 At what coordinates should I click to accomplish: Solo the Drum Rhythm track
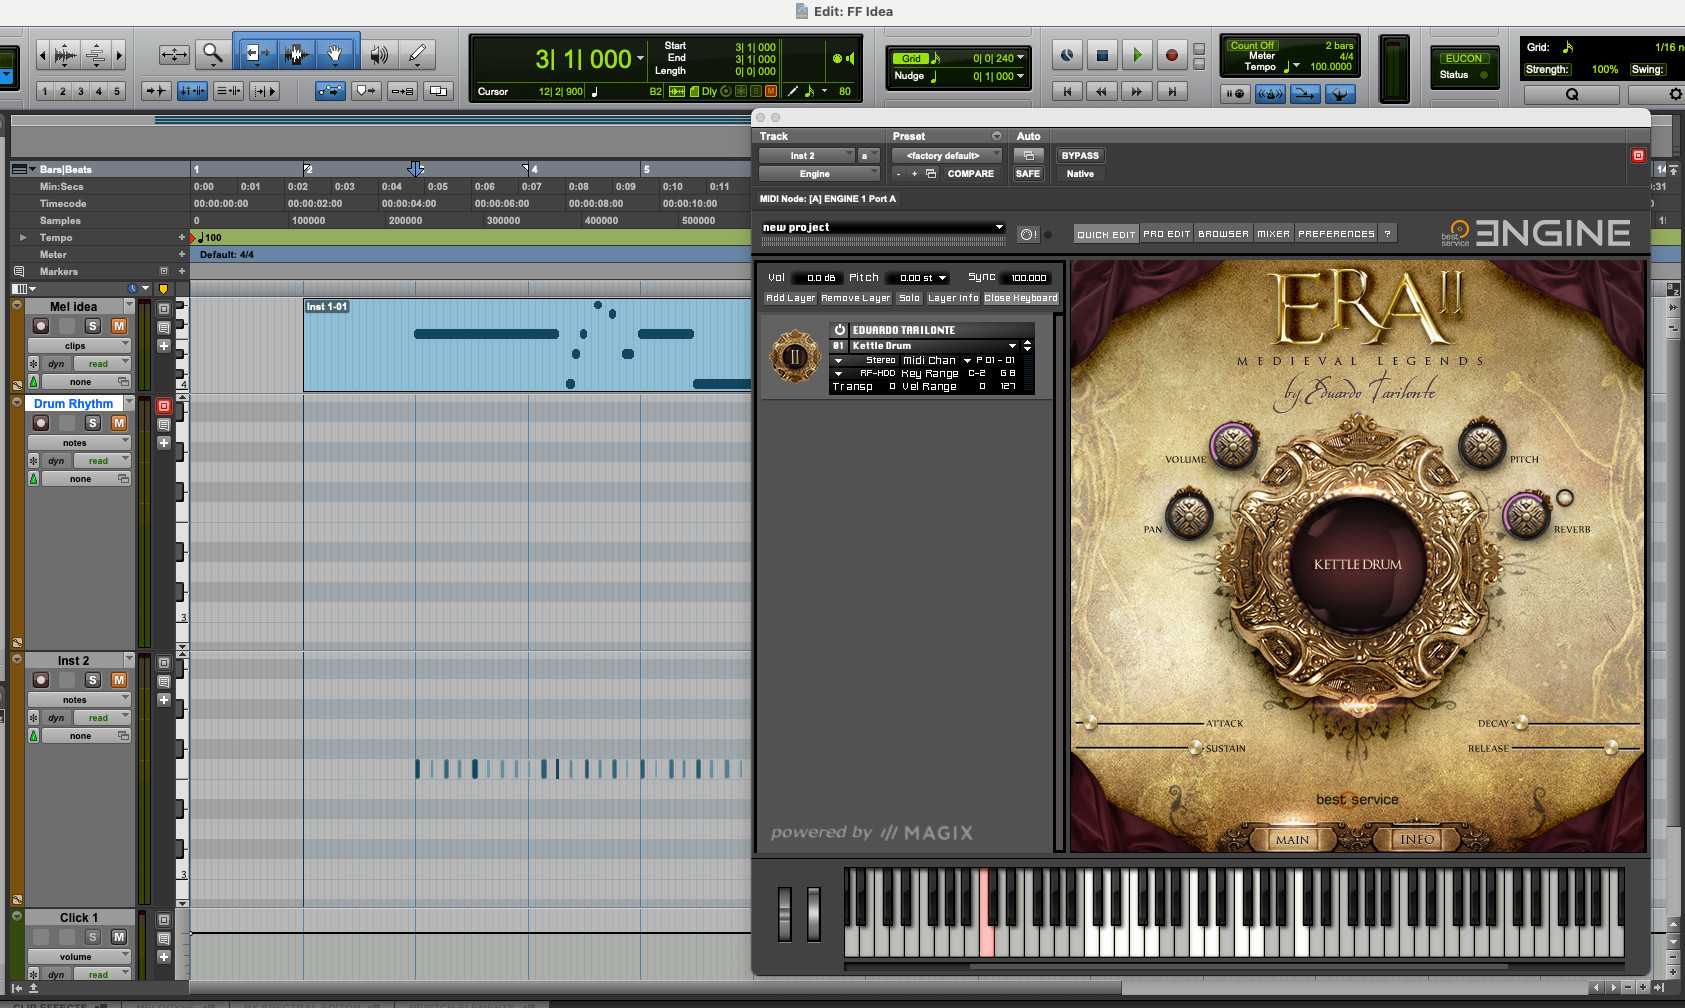(92, 423)
